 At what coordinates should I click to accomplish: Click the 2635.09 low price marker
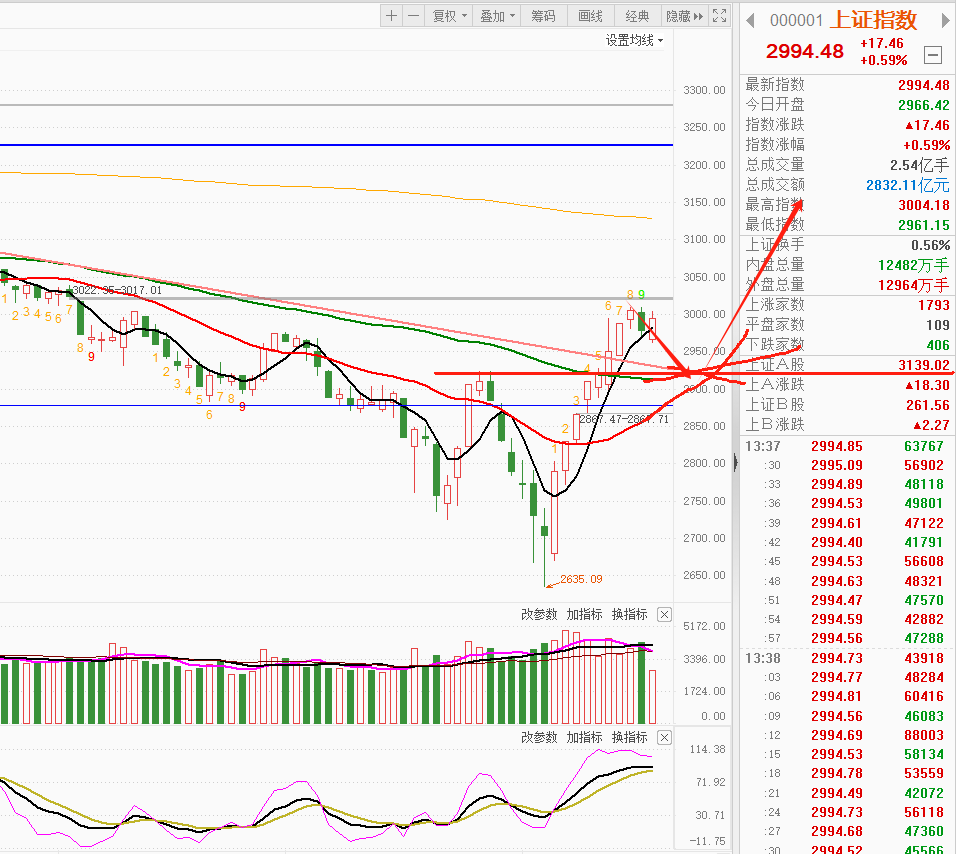pyautogui.click(x=581, y=579)
